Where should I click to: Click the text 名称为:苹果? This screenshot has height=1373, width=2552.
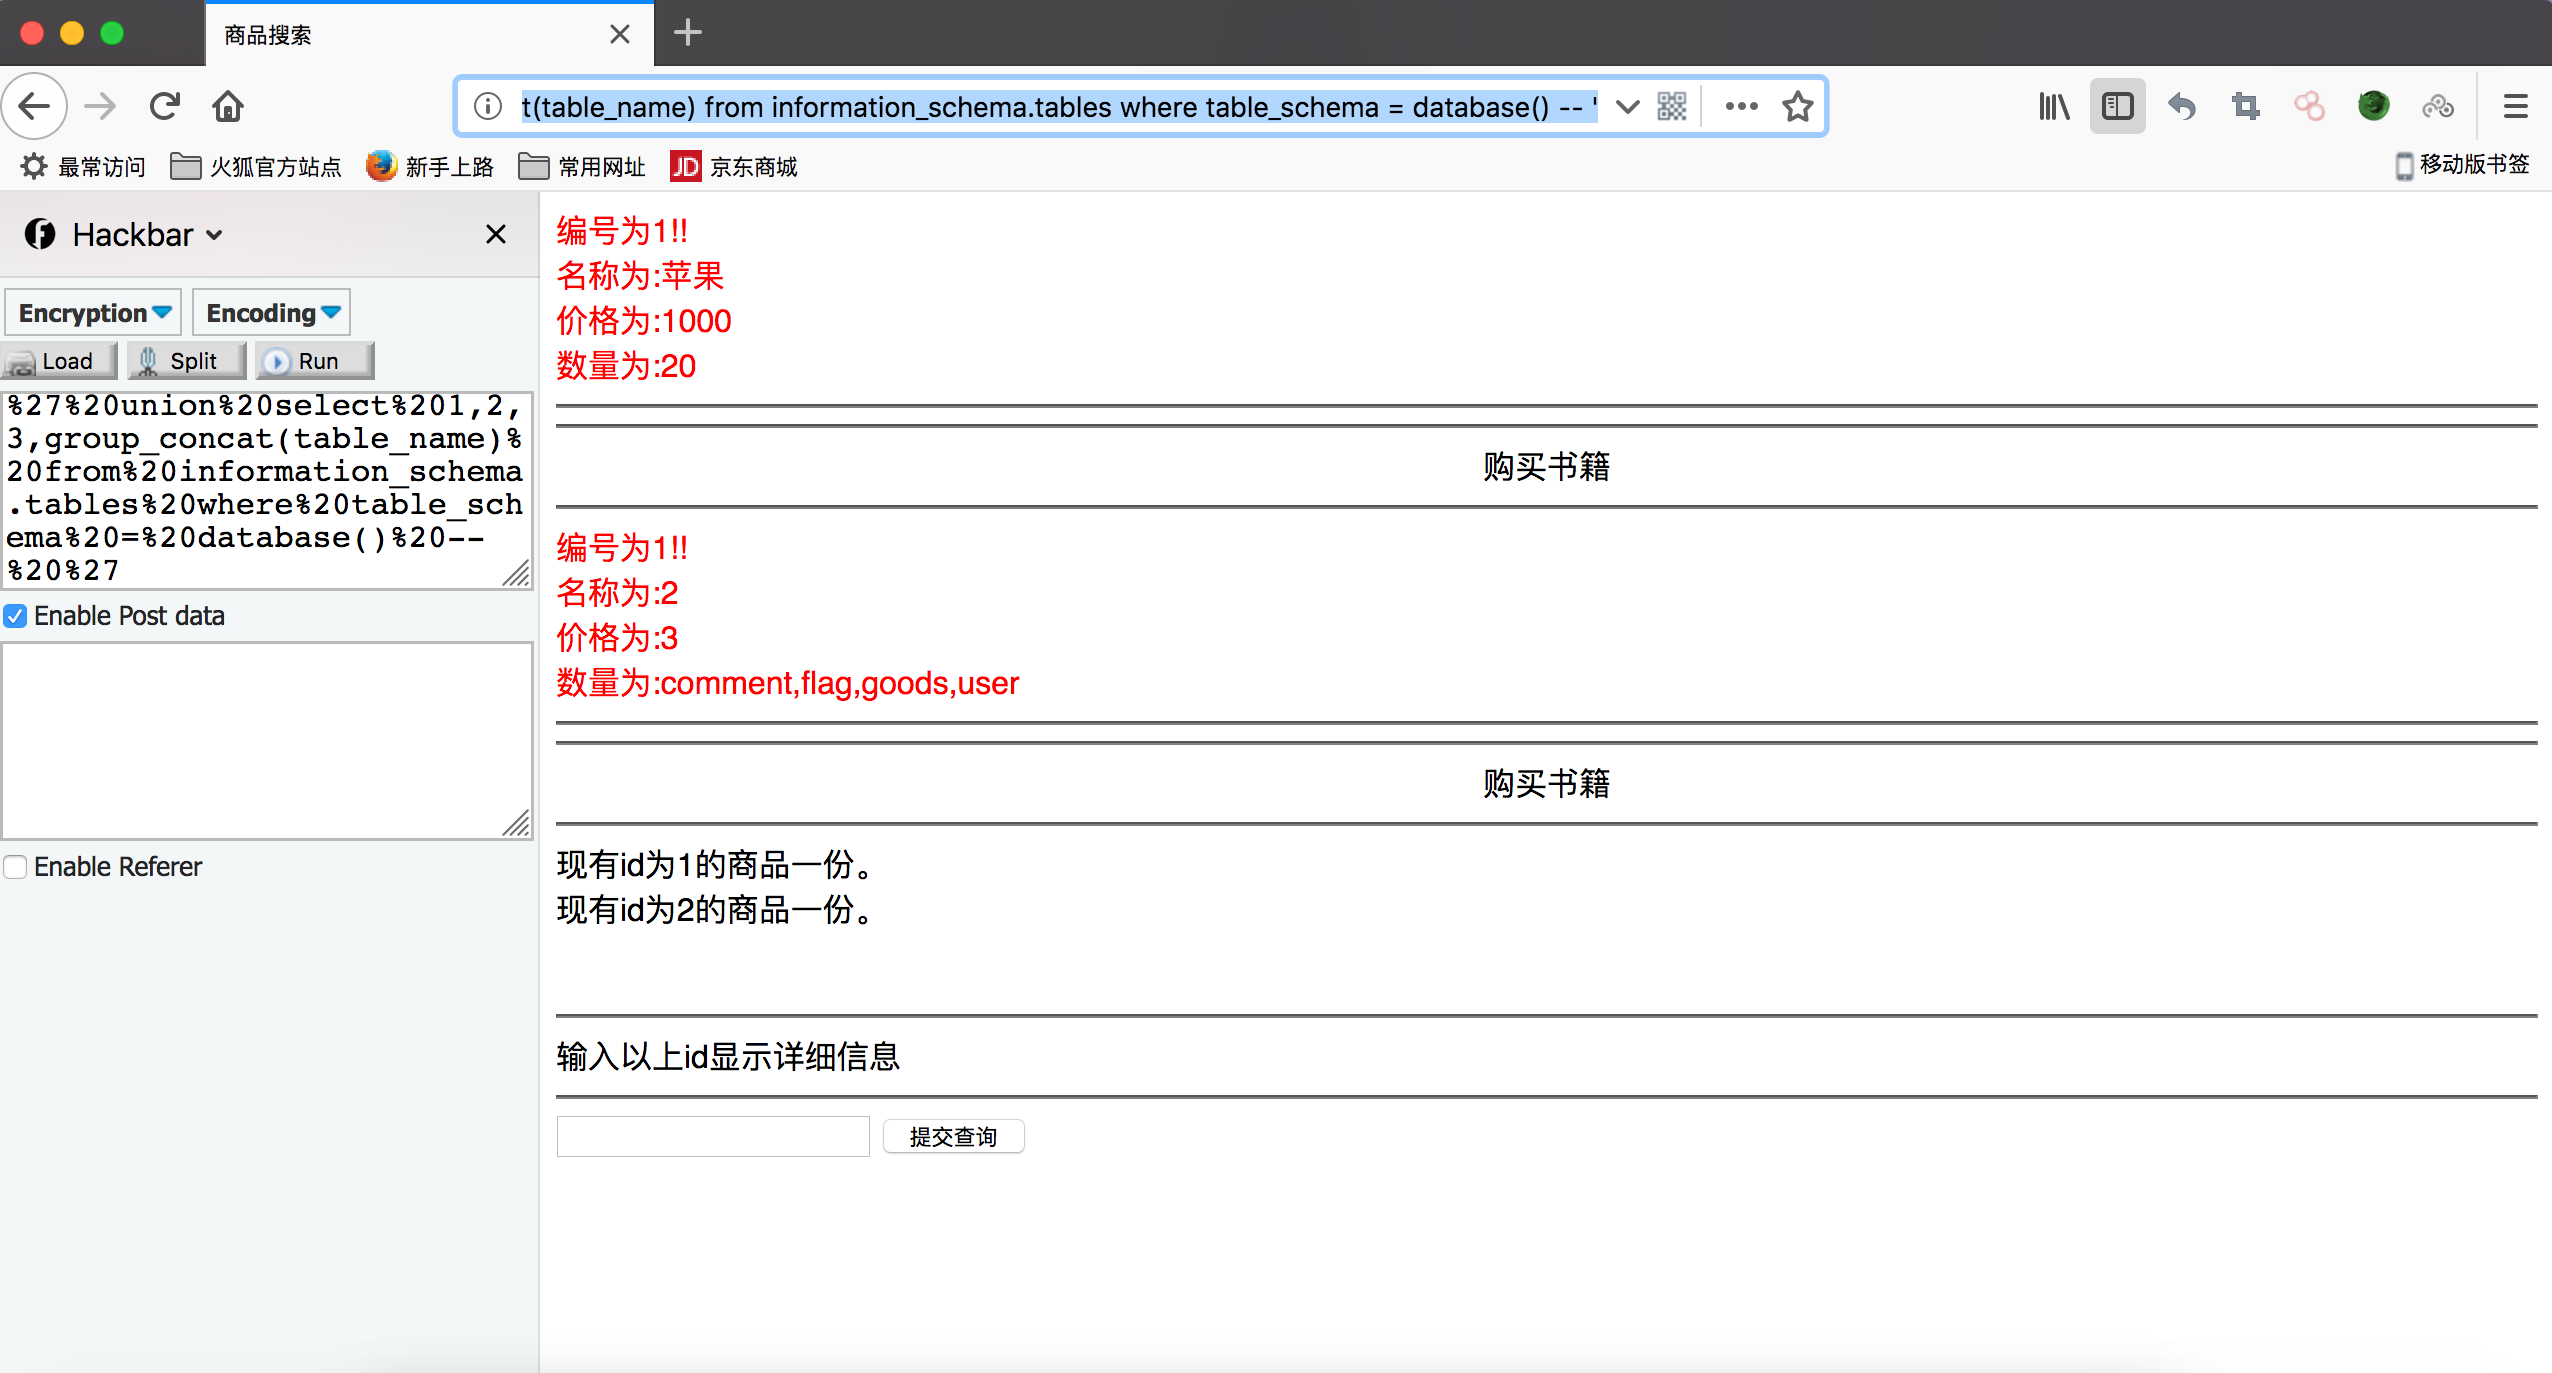(640, 276)
